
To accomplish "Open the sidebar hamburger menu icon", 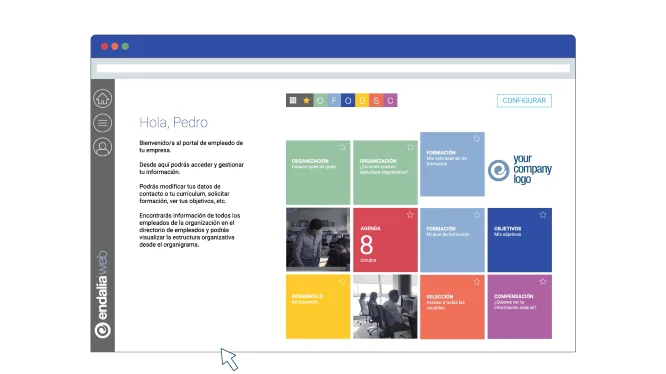I will click(102, 123).
